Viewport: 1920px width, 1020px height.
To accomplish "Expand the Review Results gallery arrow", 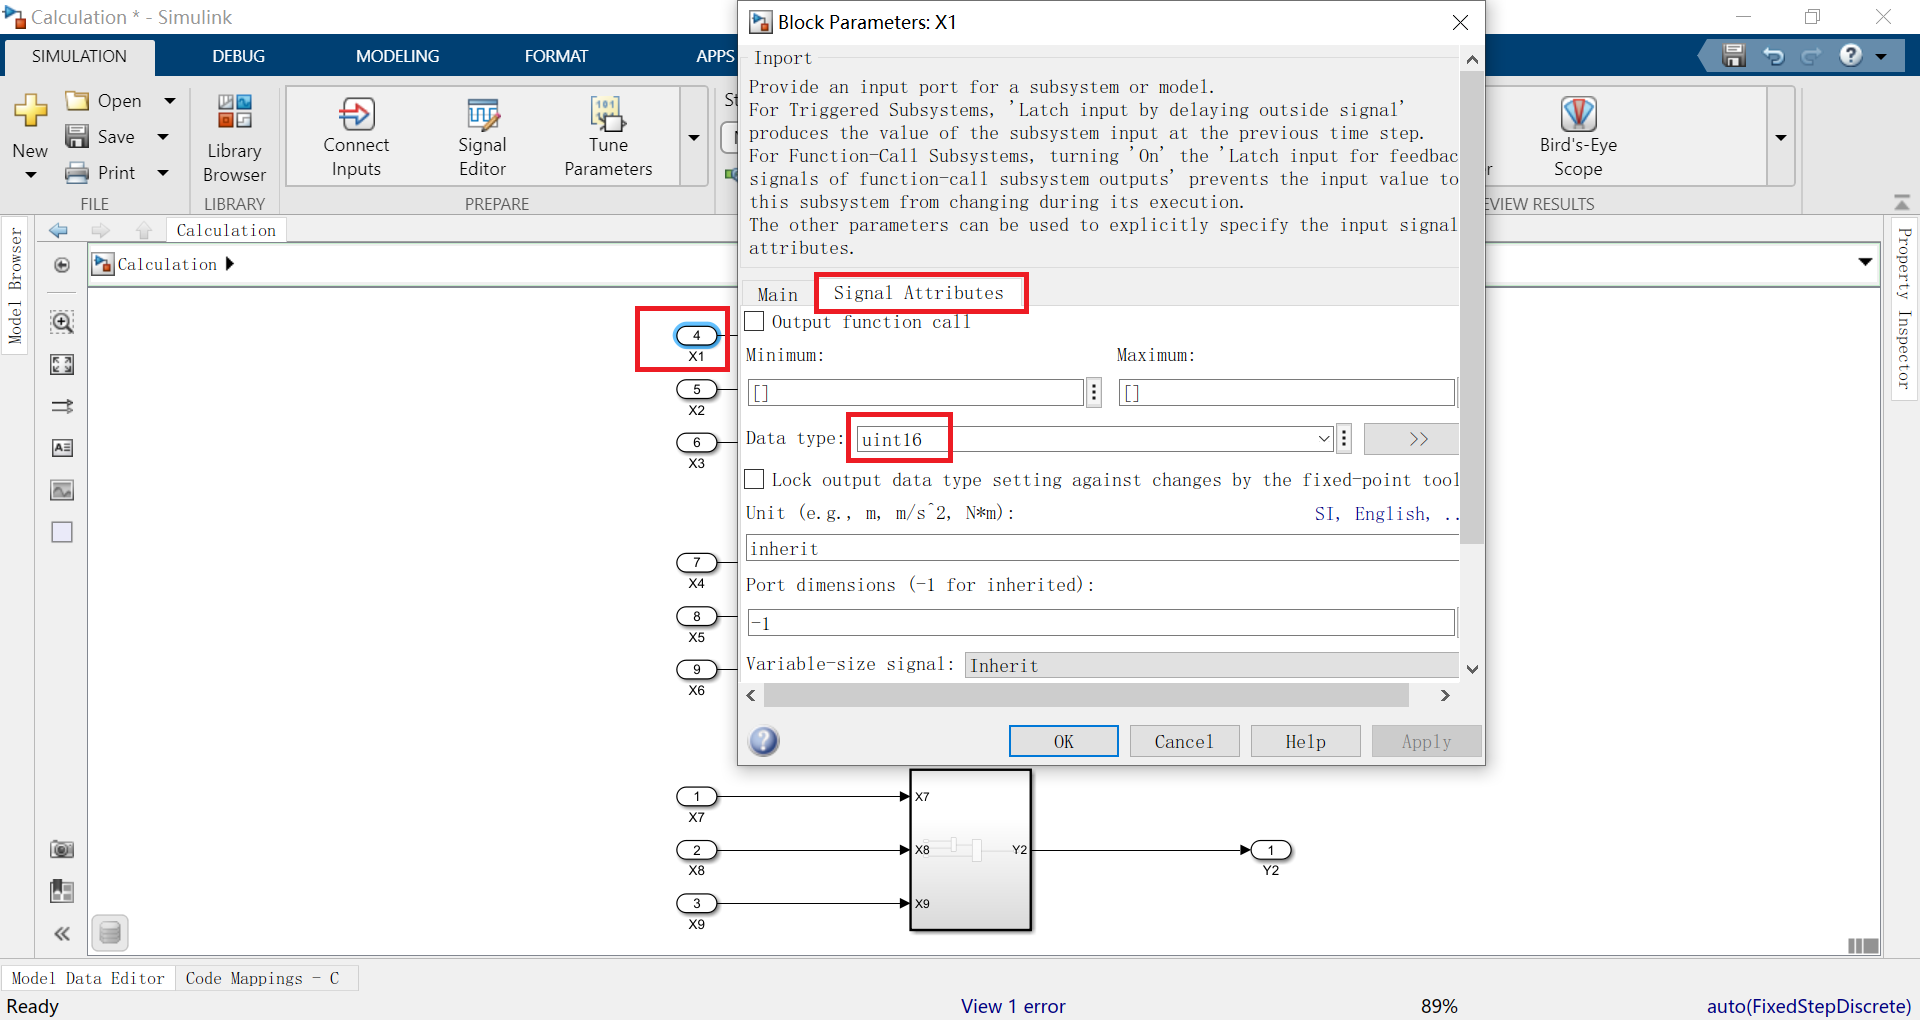I will point(1781,137).
